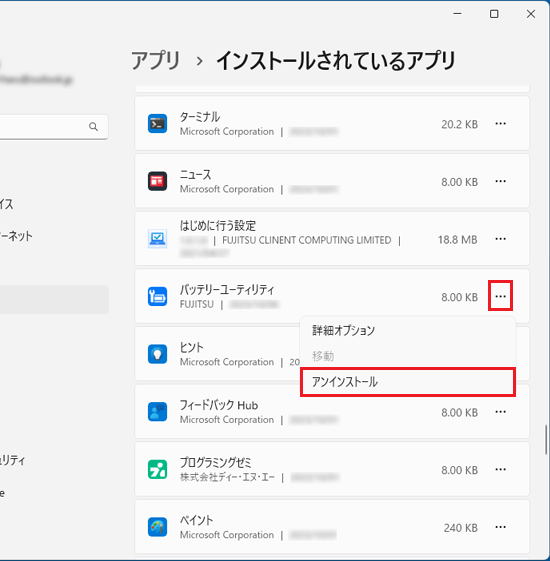Click the バッテリーユーティリティ app icon

click(157, 297)
